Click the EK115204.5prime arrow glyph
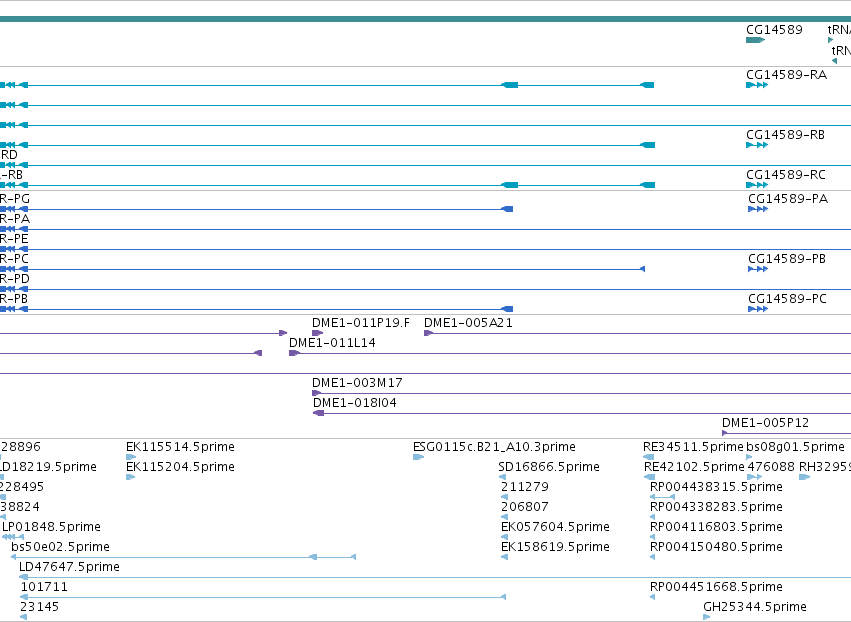Screen dimensions: 851x622 click(x=130, y=478)
